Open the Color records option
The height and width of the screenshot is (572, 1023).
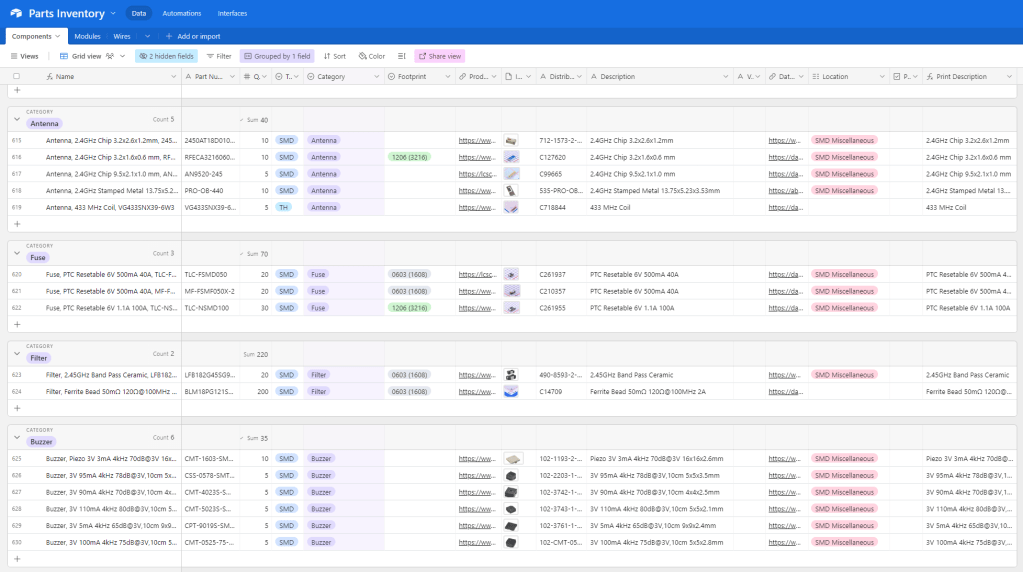click(x=371, y=56)
